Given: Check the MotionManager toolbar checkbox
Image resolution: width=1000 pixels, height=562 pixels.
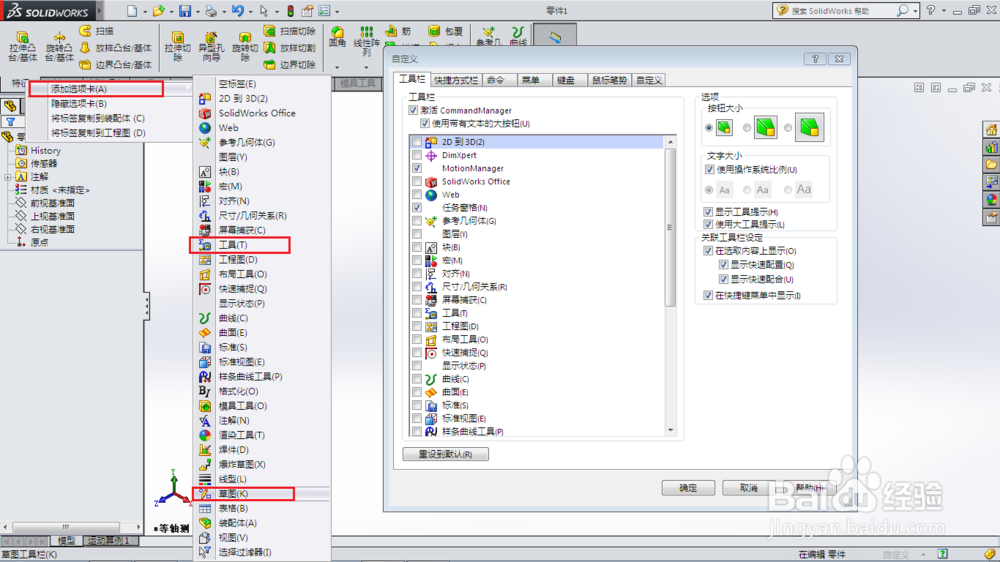Looking at the screenshot, I should [x=416, y=168].
